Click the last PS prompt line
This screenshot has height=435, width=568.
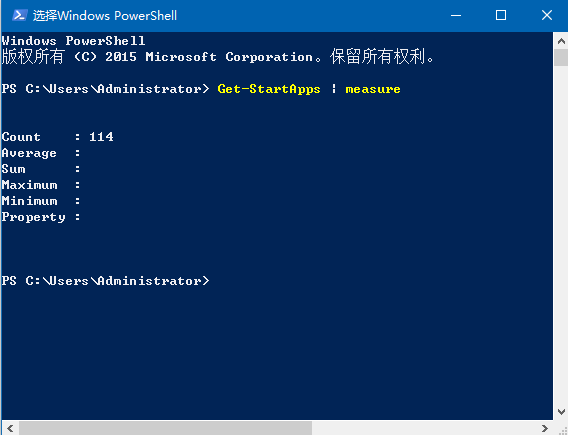105,281
